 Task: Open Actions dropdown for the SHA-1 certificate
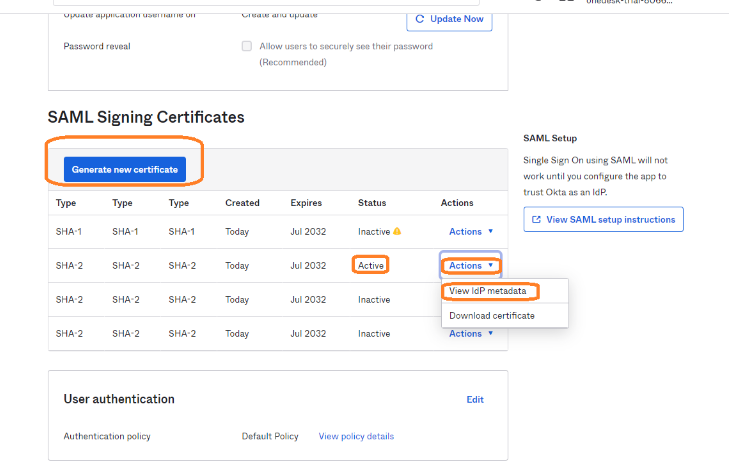(470, 232)
